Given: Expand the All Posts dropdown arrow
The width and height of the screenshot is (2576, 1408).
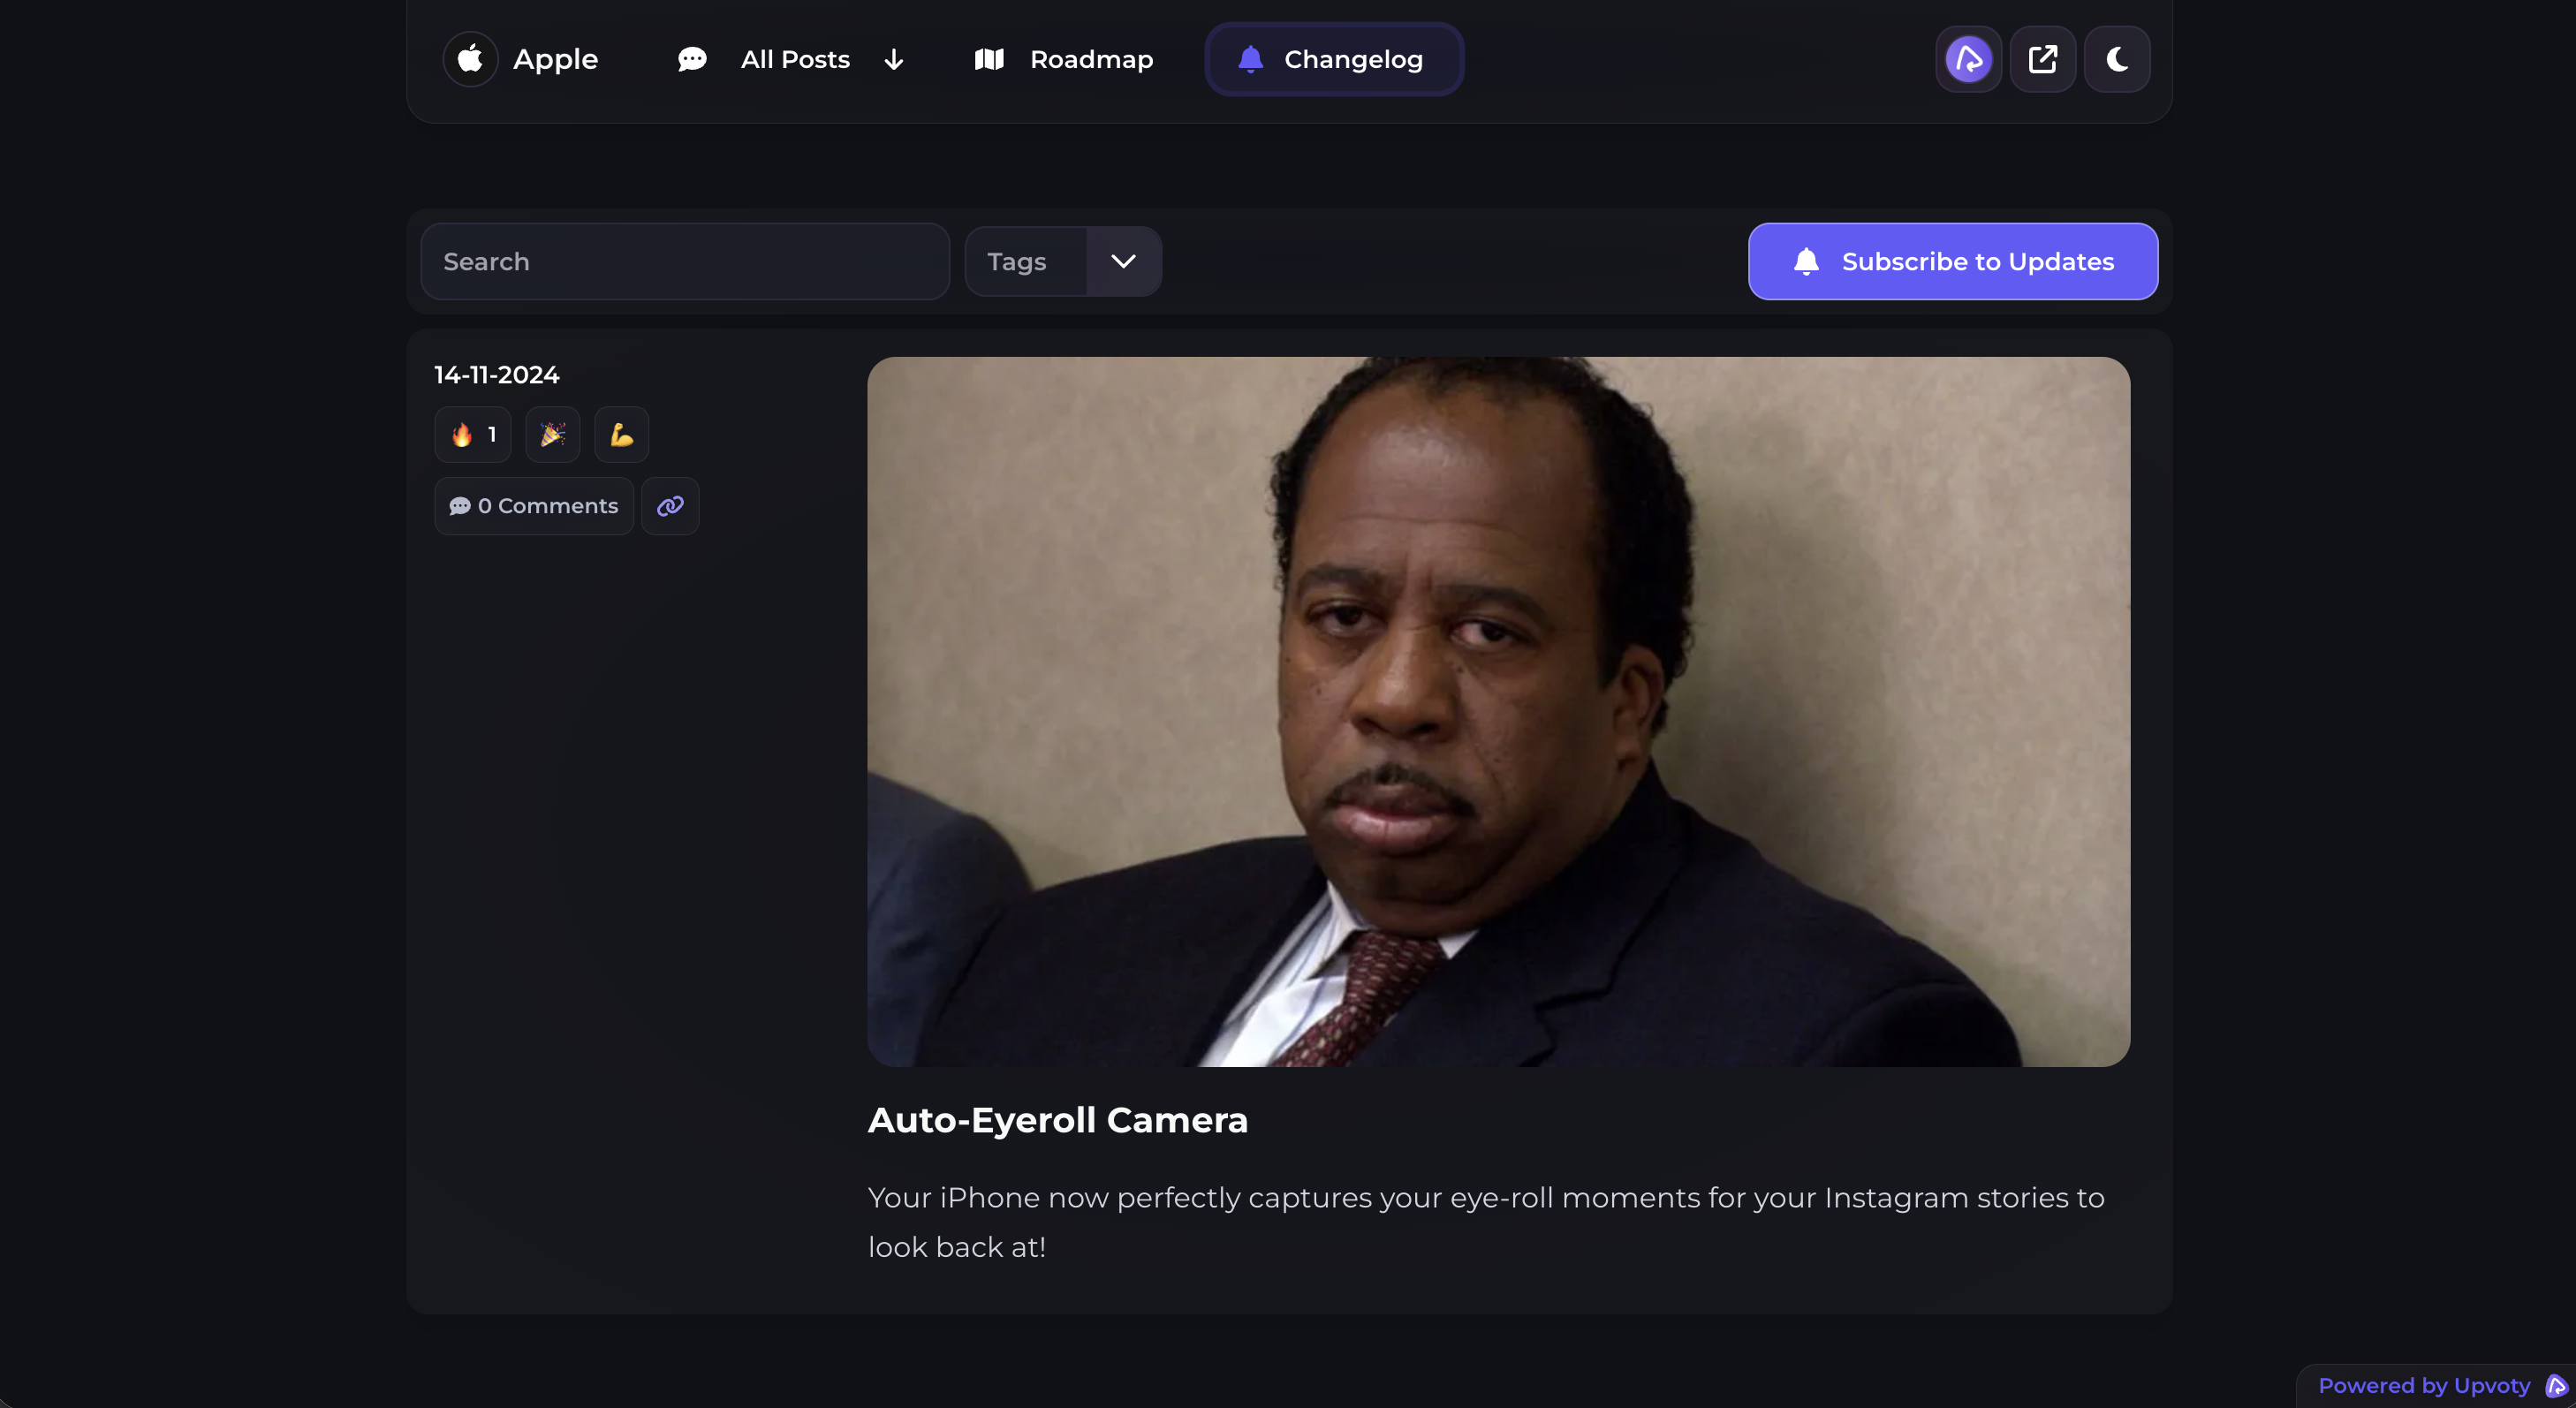Looking at the screenshot, I should tap(893, 60).
